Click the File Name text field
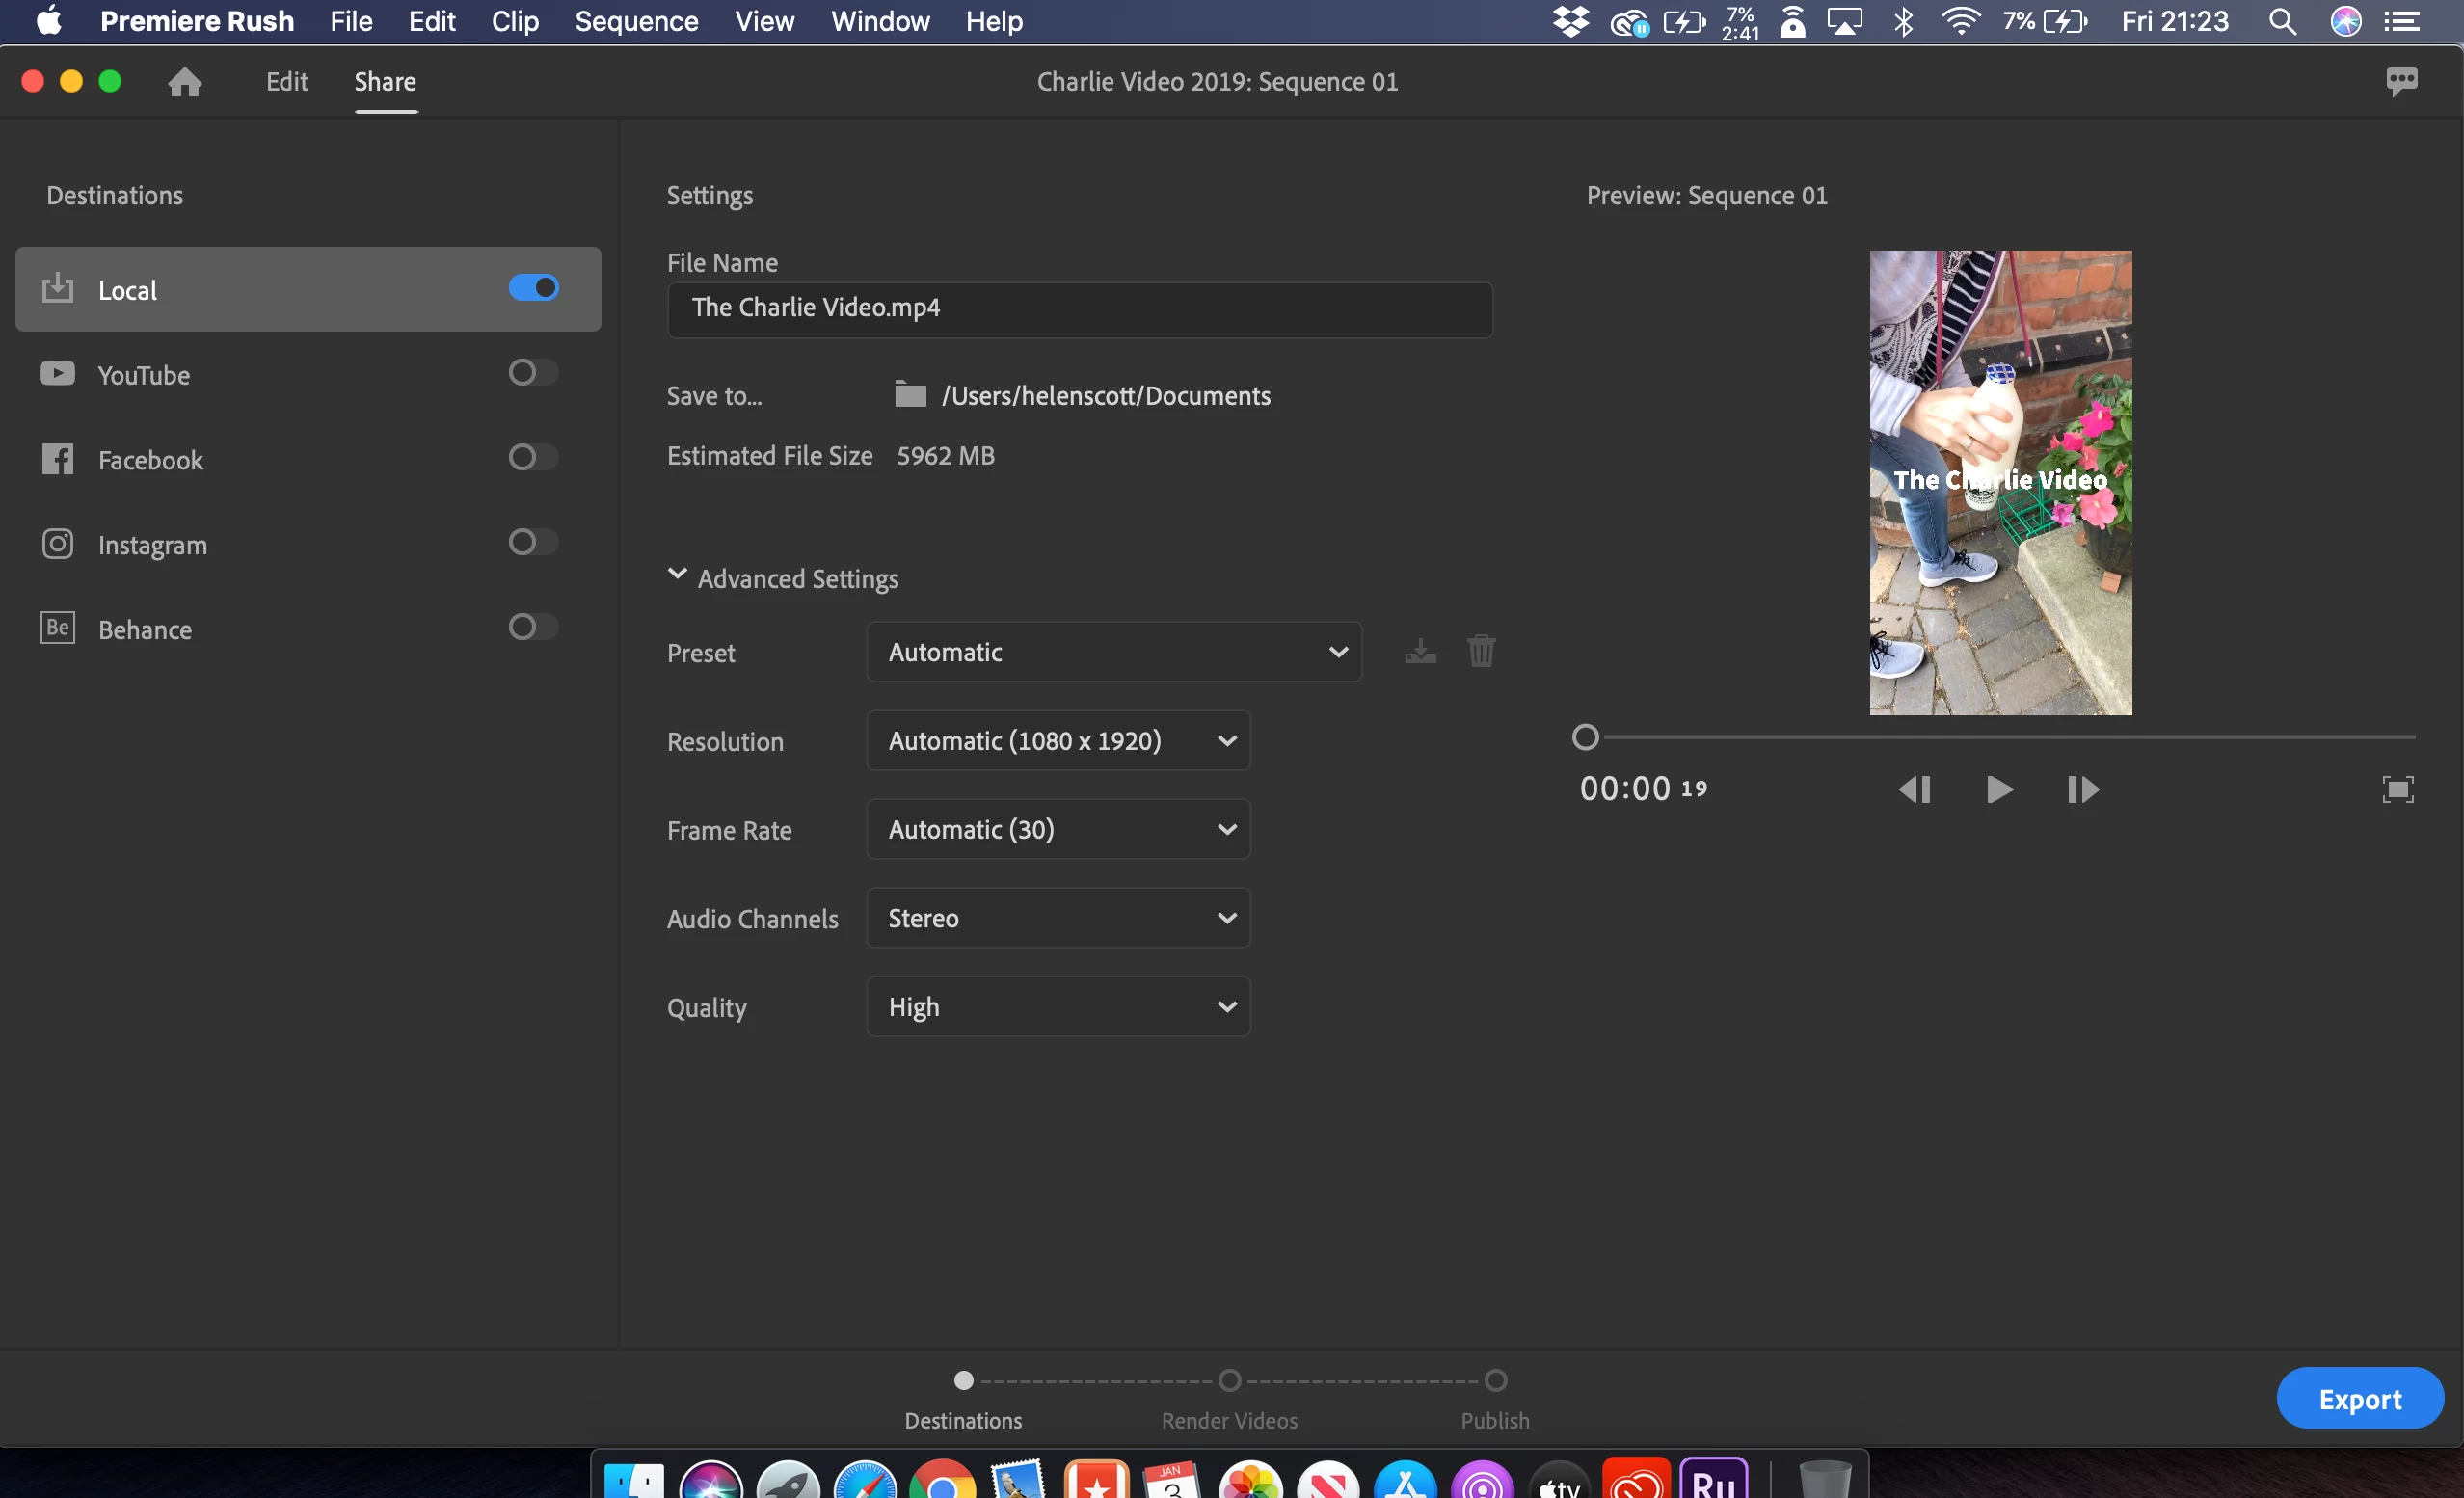2464x1498 pixels. click(1079, 309)
